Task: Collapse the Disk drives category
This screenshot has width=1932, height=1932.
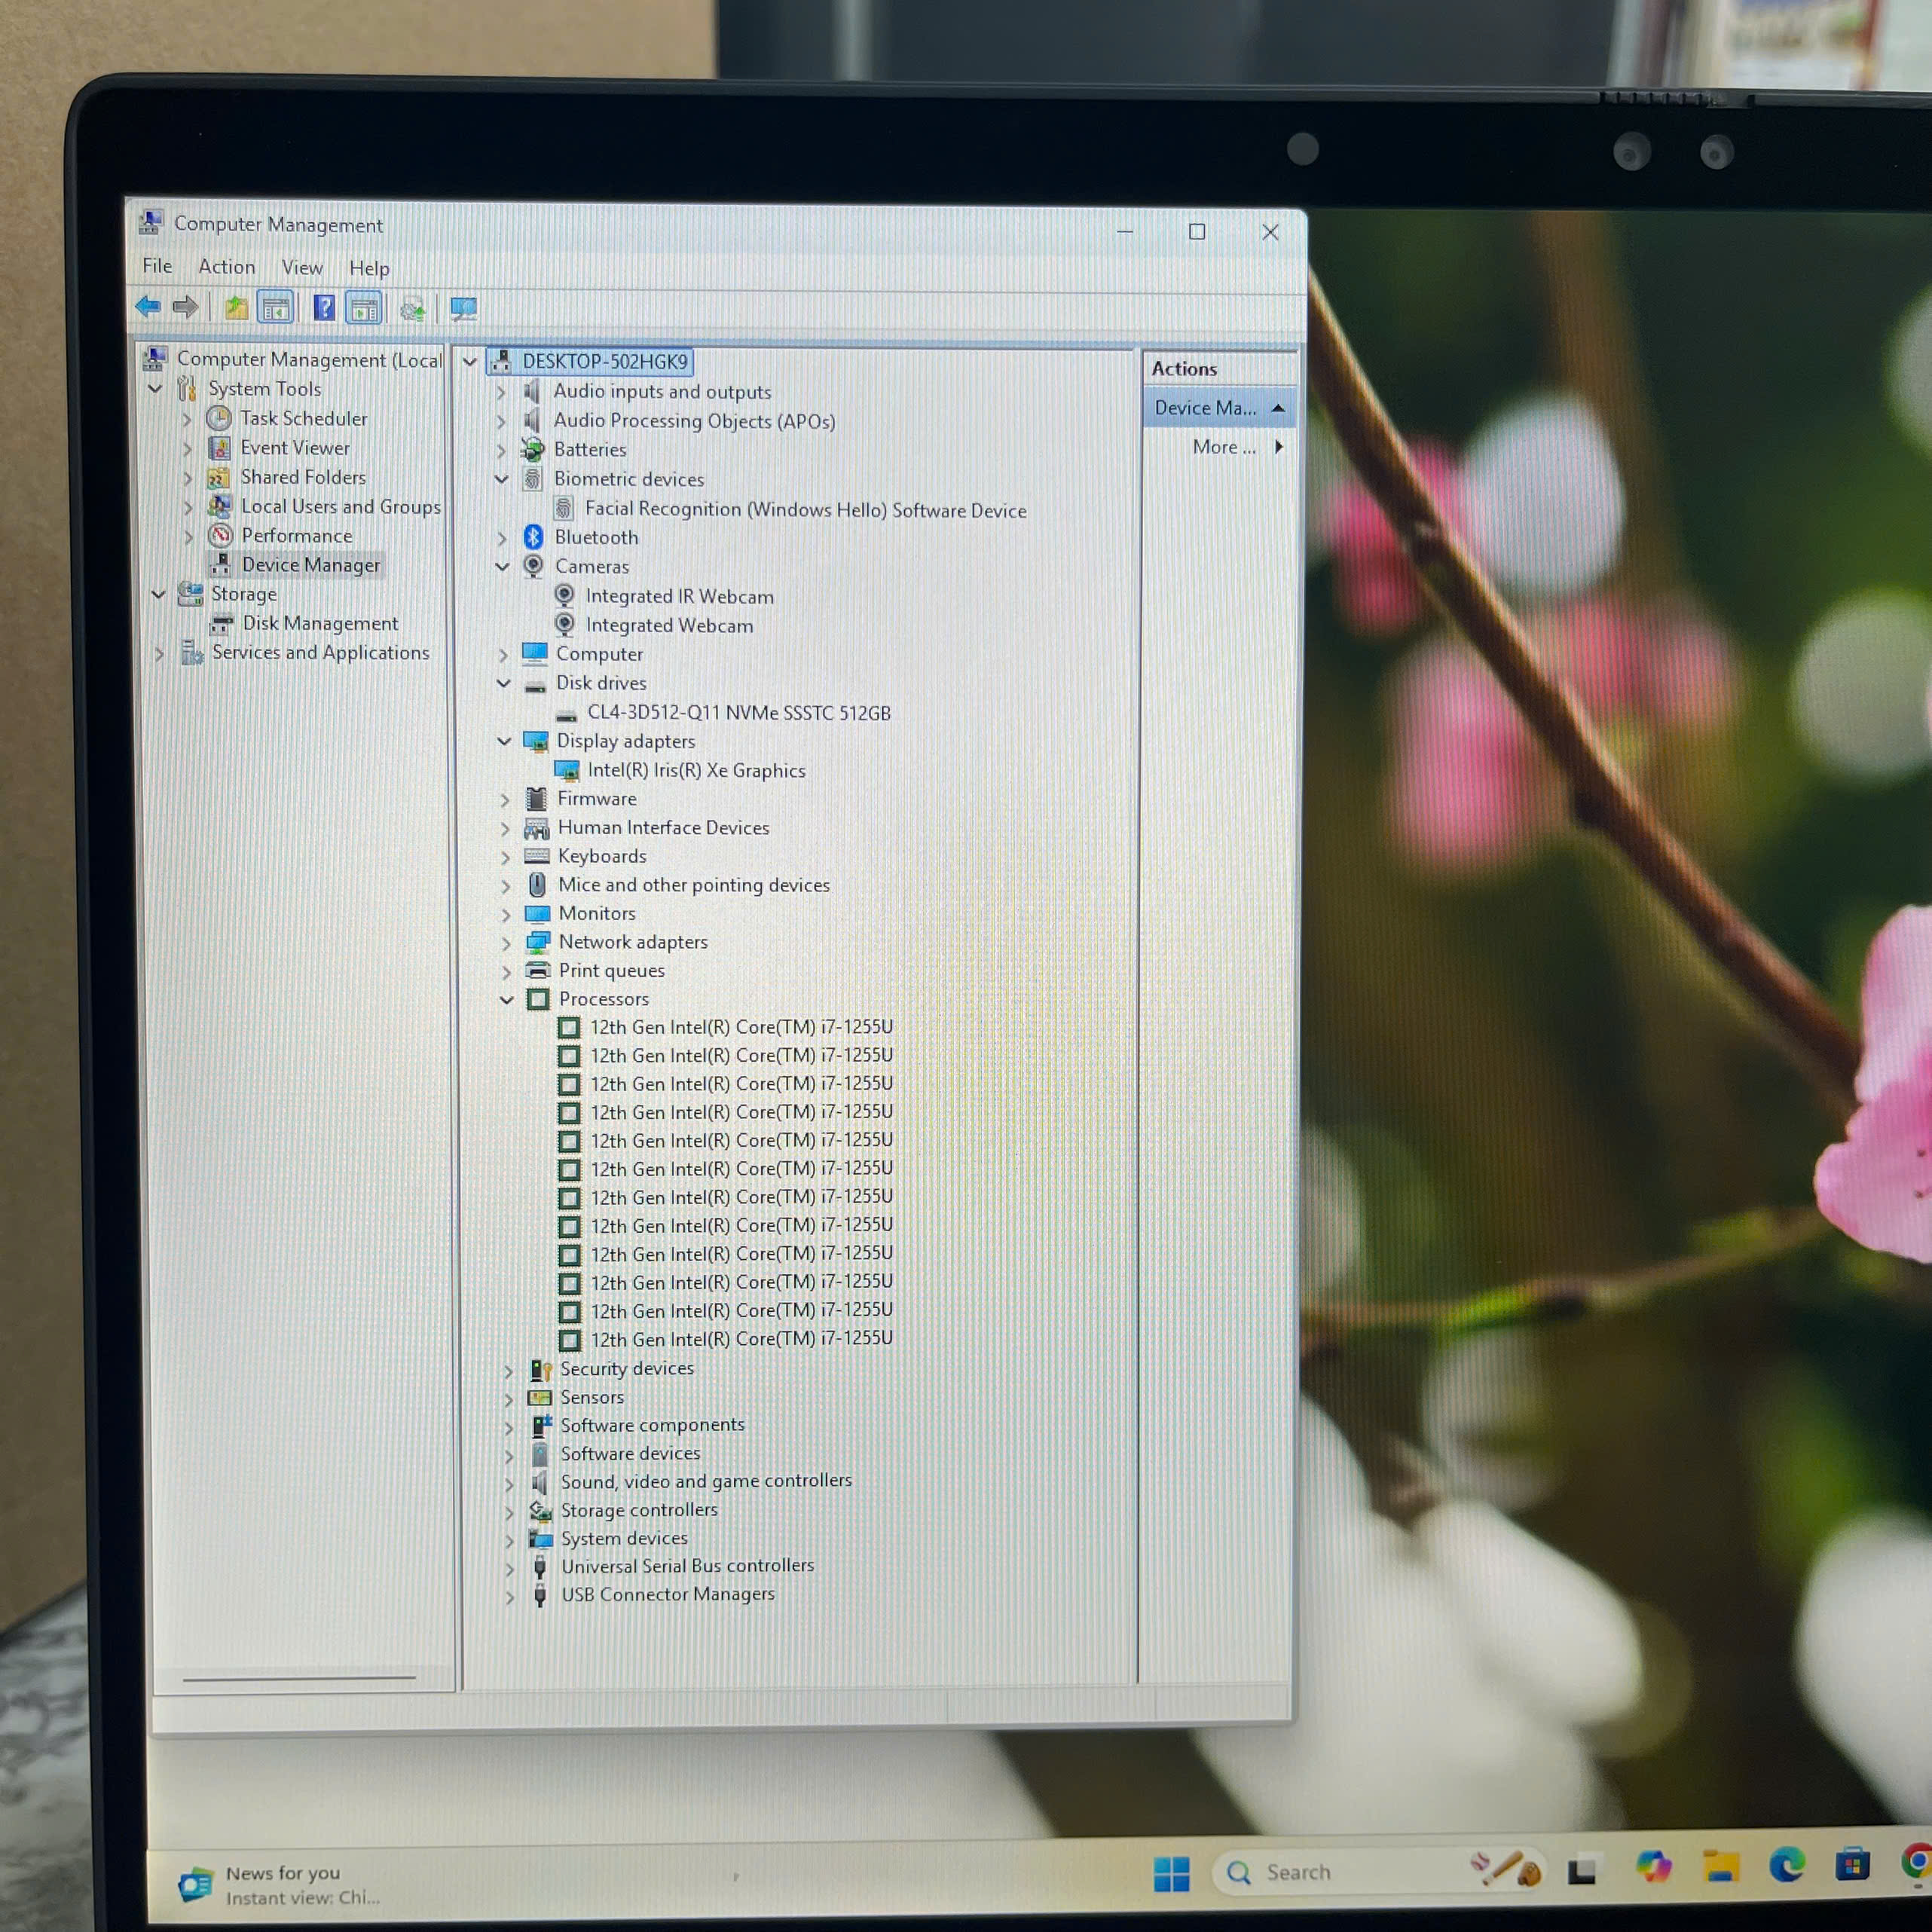Action: (x=503, y=683)
